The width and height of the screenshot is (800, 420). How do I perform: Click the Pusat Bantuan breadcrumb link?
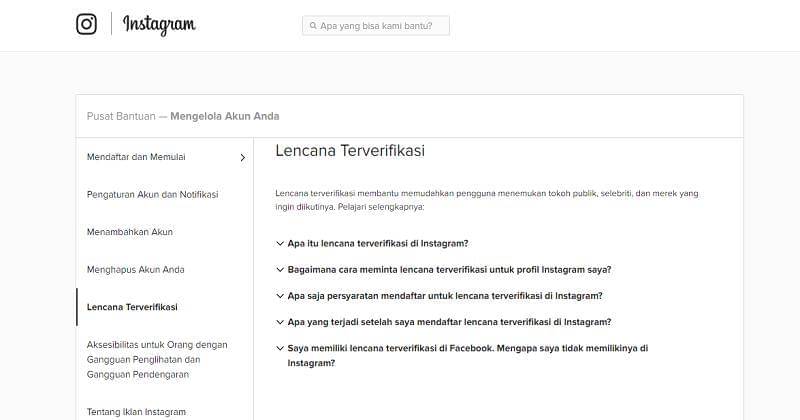tap(121, 116)
